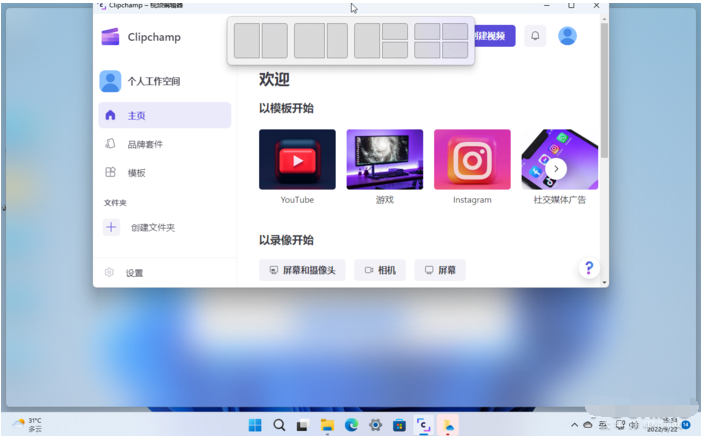
Task: Start 屏幕和摄像头 recording
Action: (x=302, y=270)
